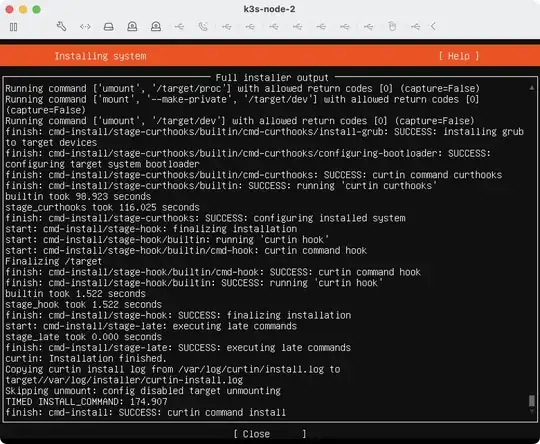Click final 'SUCCESS: curtin command install' line
This screenshot has width=540, height=444.
click(145, 412)
